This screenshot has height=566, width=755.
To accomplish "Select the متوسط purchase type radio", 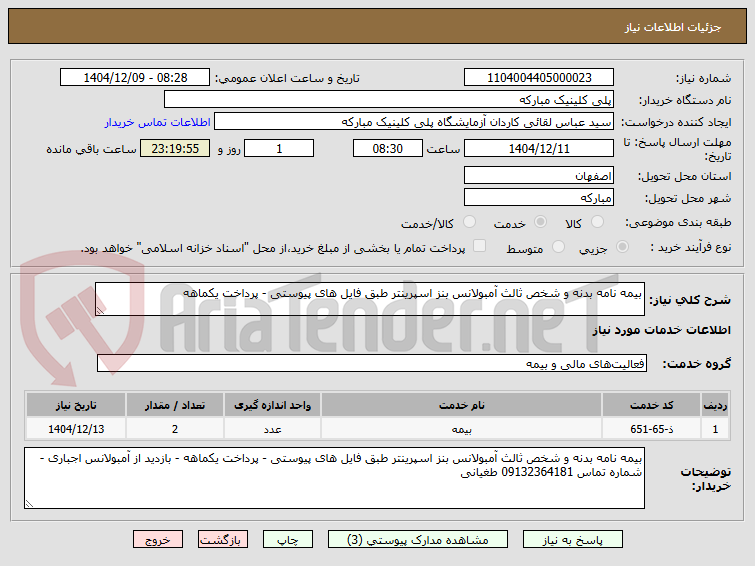I will (x=558, y=247).
